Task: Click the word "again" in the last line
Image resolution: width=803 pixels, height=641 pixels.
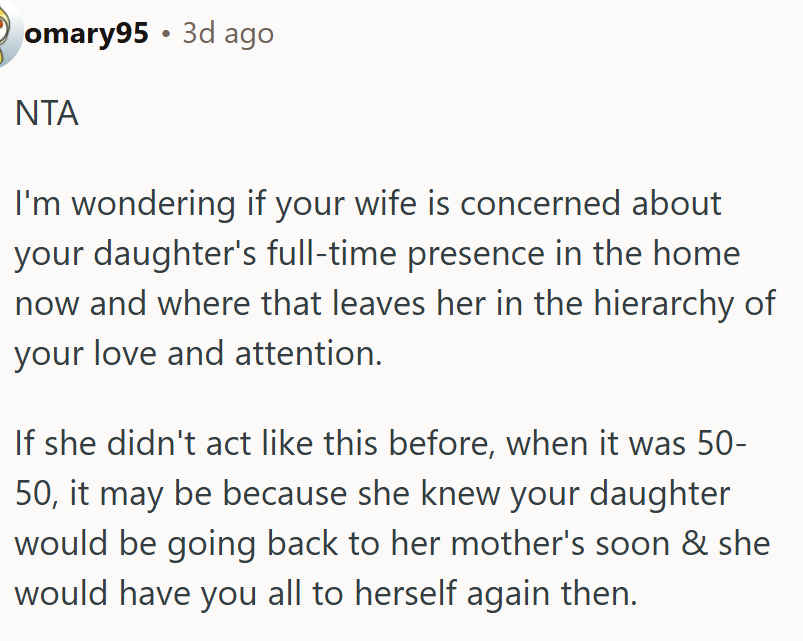Action: point(507,593)
